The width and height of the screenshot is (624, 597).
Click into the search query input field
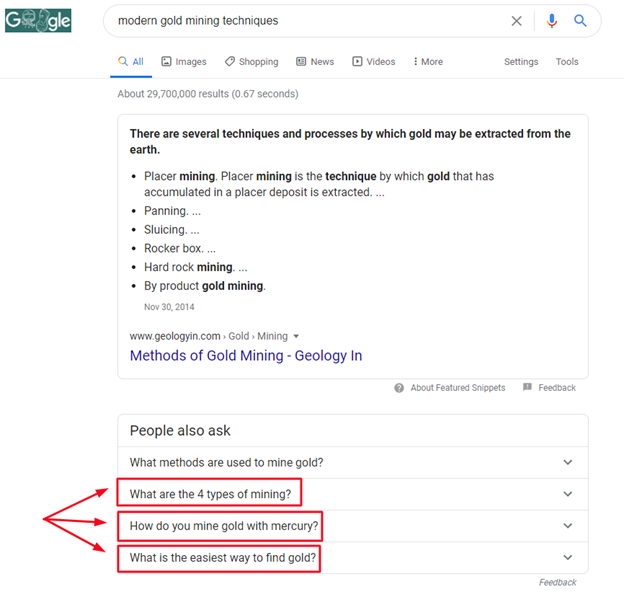300,21
